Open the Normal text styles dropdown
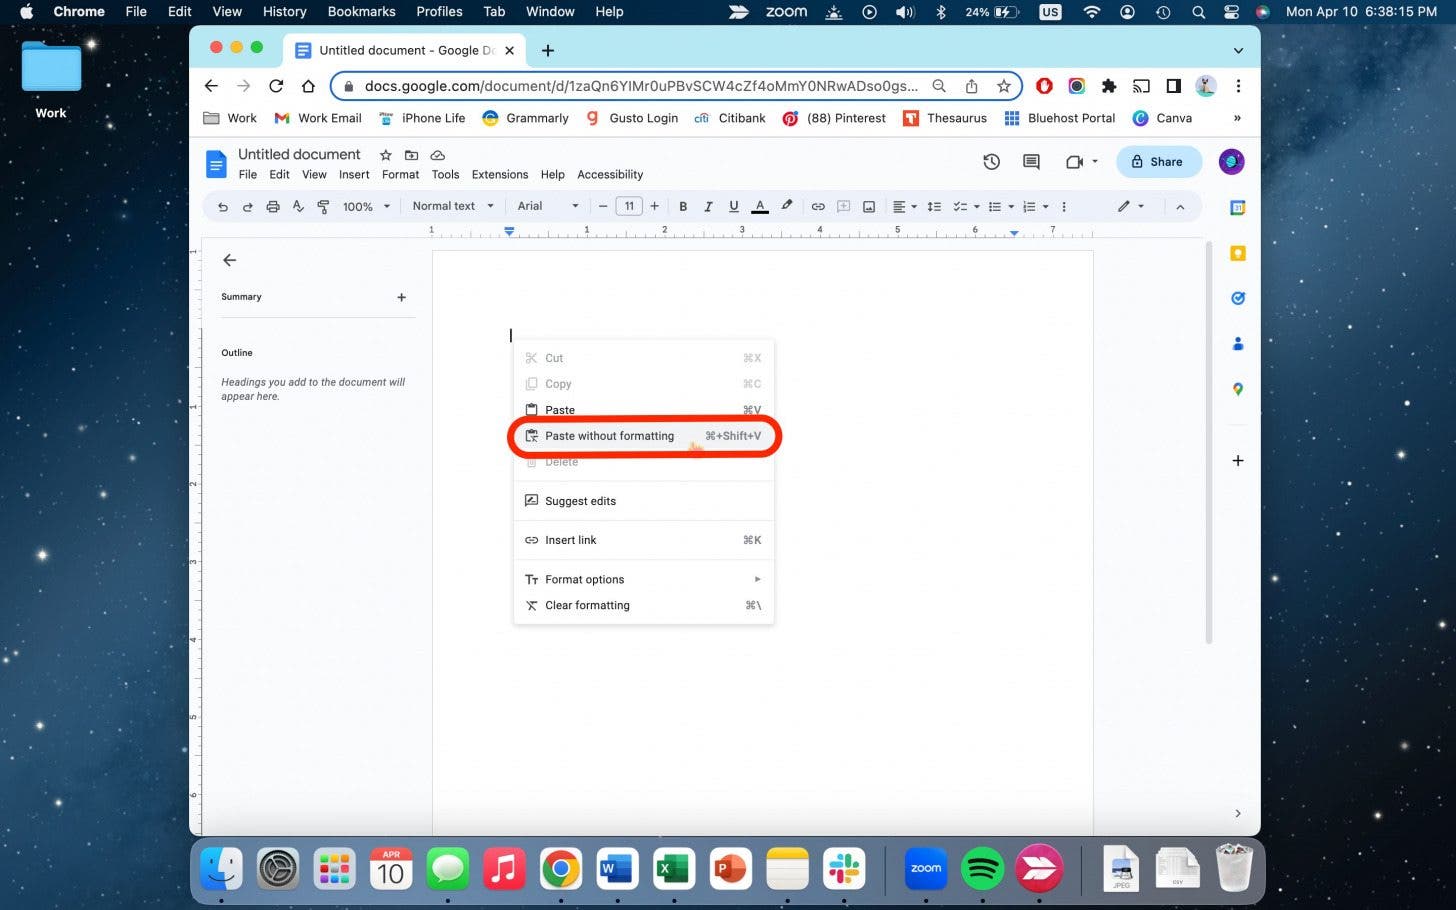Screen dimensions: 1456x910 coord(450,206)
